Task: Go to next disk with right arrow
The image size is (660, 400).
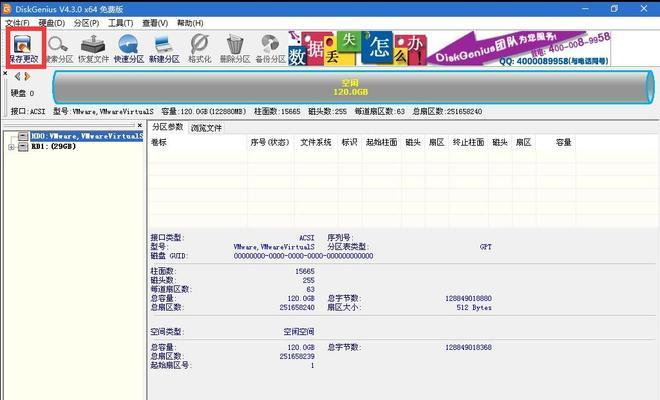Action: click(x=27, y=76)
